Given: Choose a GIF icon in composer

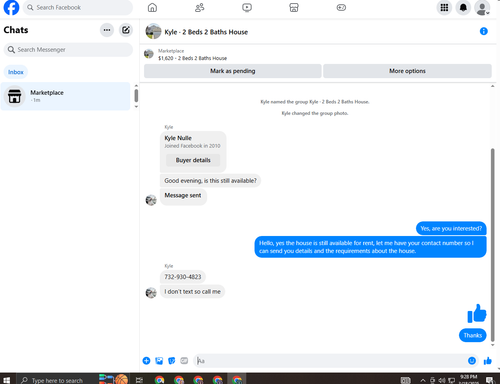Looking at the screenshot, I should pos(184,361).
